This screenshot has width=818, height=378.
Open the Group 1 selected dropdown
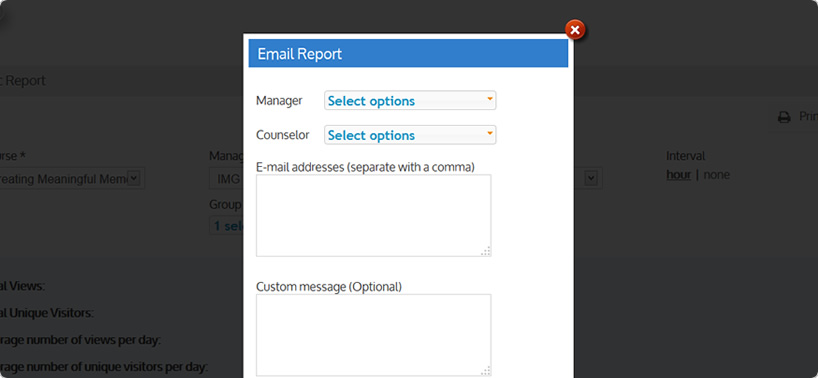tap(226, 226)
